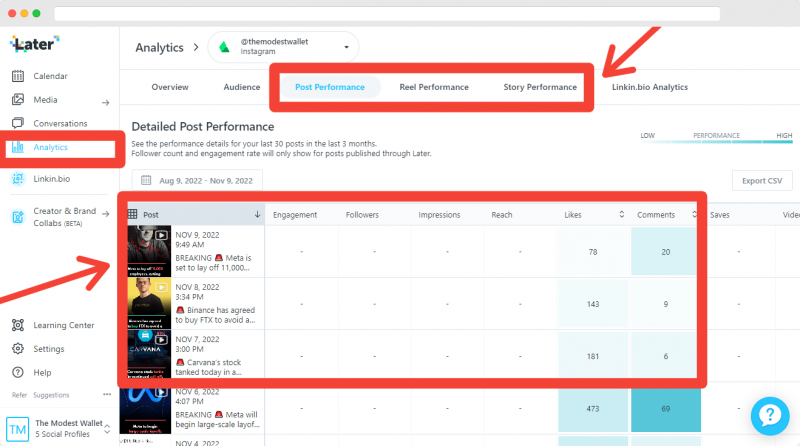Image resolution: width=800 pixels, height=446 pixels.
Task: Click the 20 comments highlighted cell
Action: pyautogui.click(x=664, y=252)
